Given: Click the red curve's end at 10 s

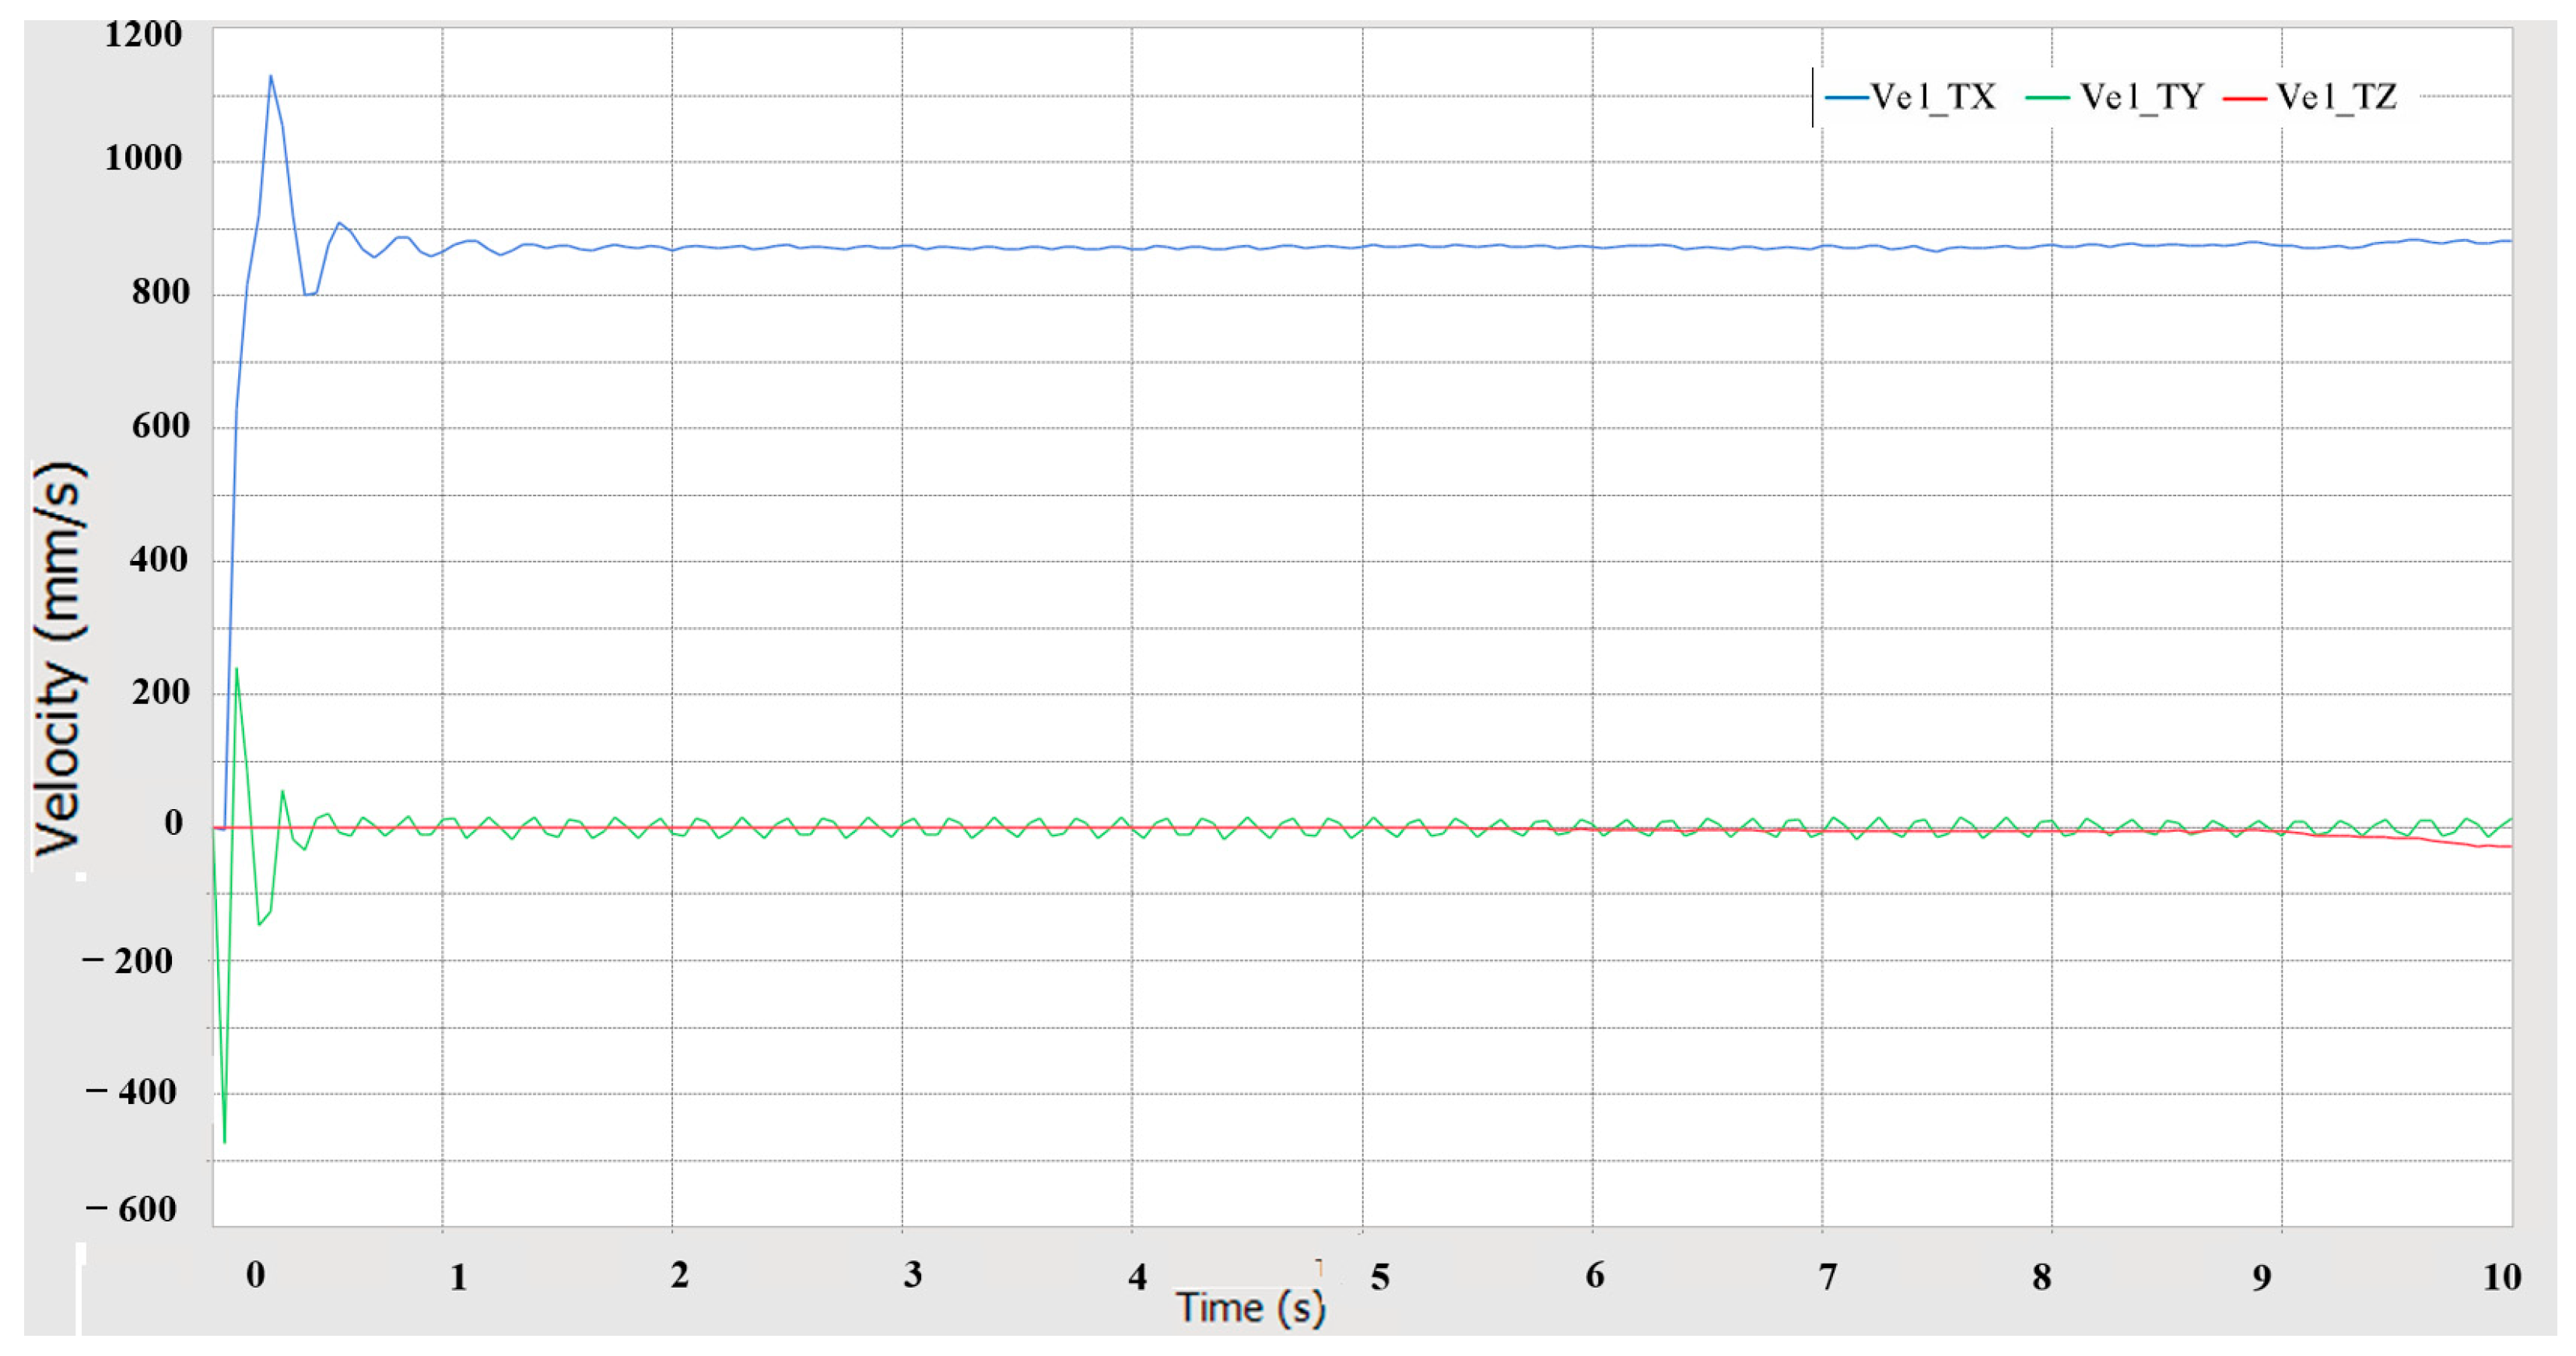Looking at the screenshot, I should pos(2510,847).
